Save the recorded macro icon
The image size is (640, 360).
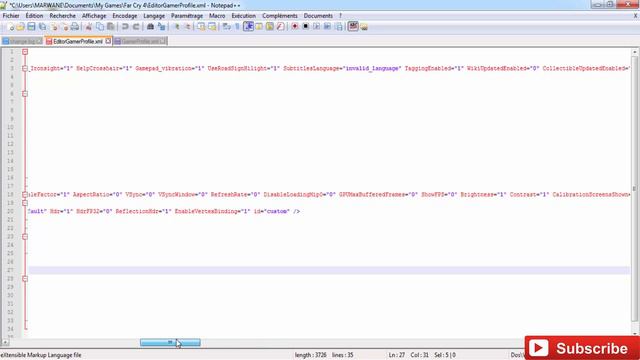[x=339, y=27]
